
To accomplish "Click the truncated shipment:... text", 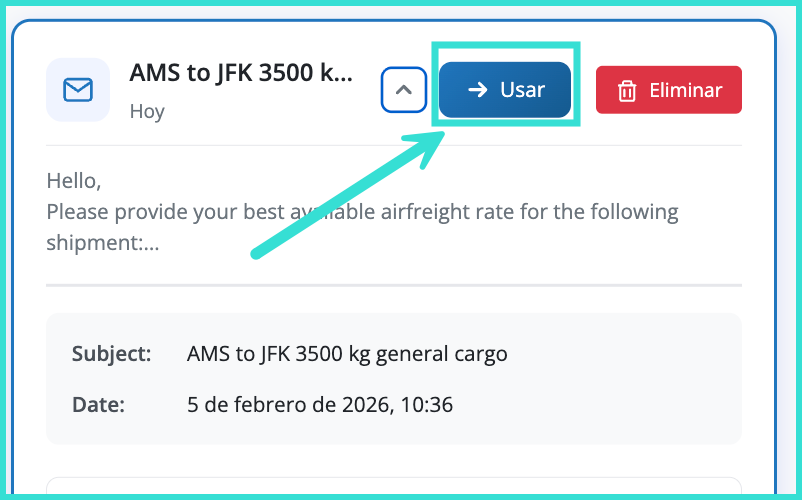I will point(103,243).
